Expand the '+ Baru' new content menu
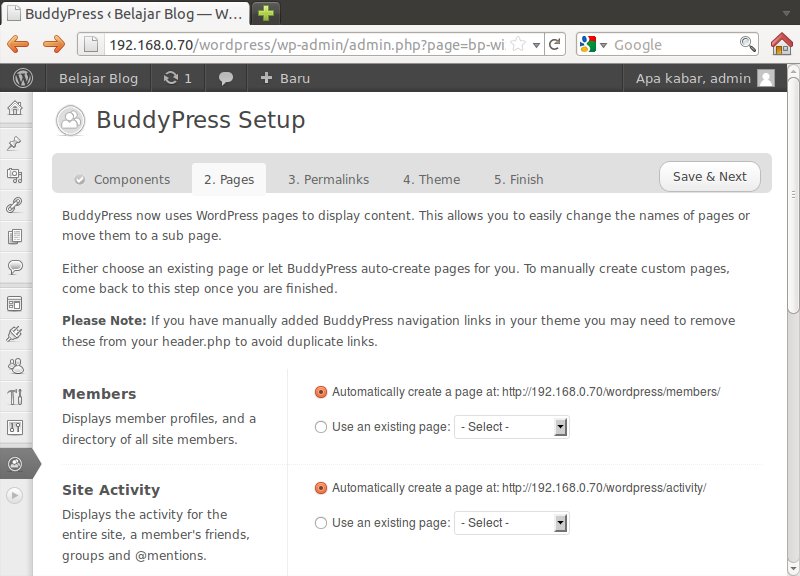 coord(284,78)
